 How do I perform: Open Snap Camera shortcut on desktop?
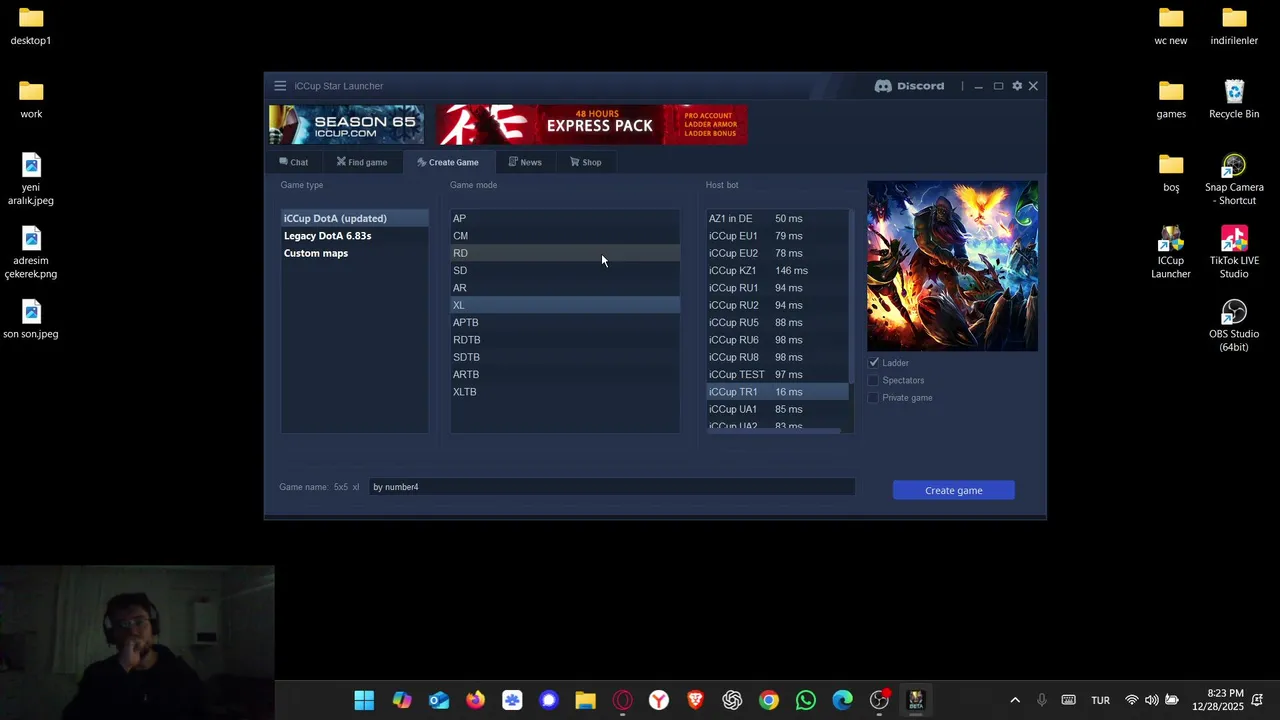[x=1234, y=180]
